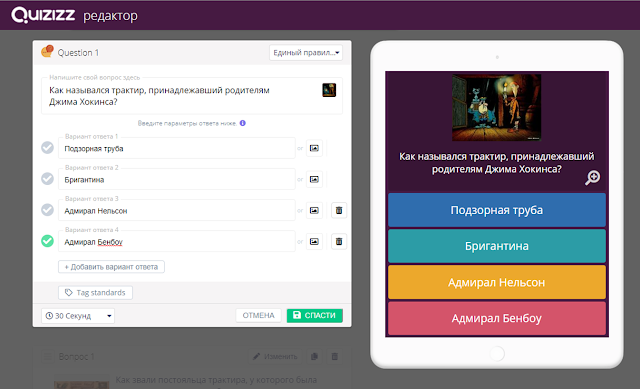Select blue Подзорная труба preview answer

(497, 210)
